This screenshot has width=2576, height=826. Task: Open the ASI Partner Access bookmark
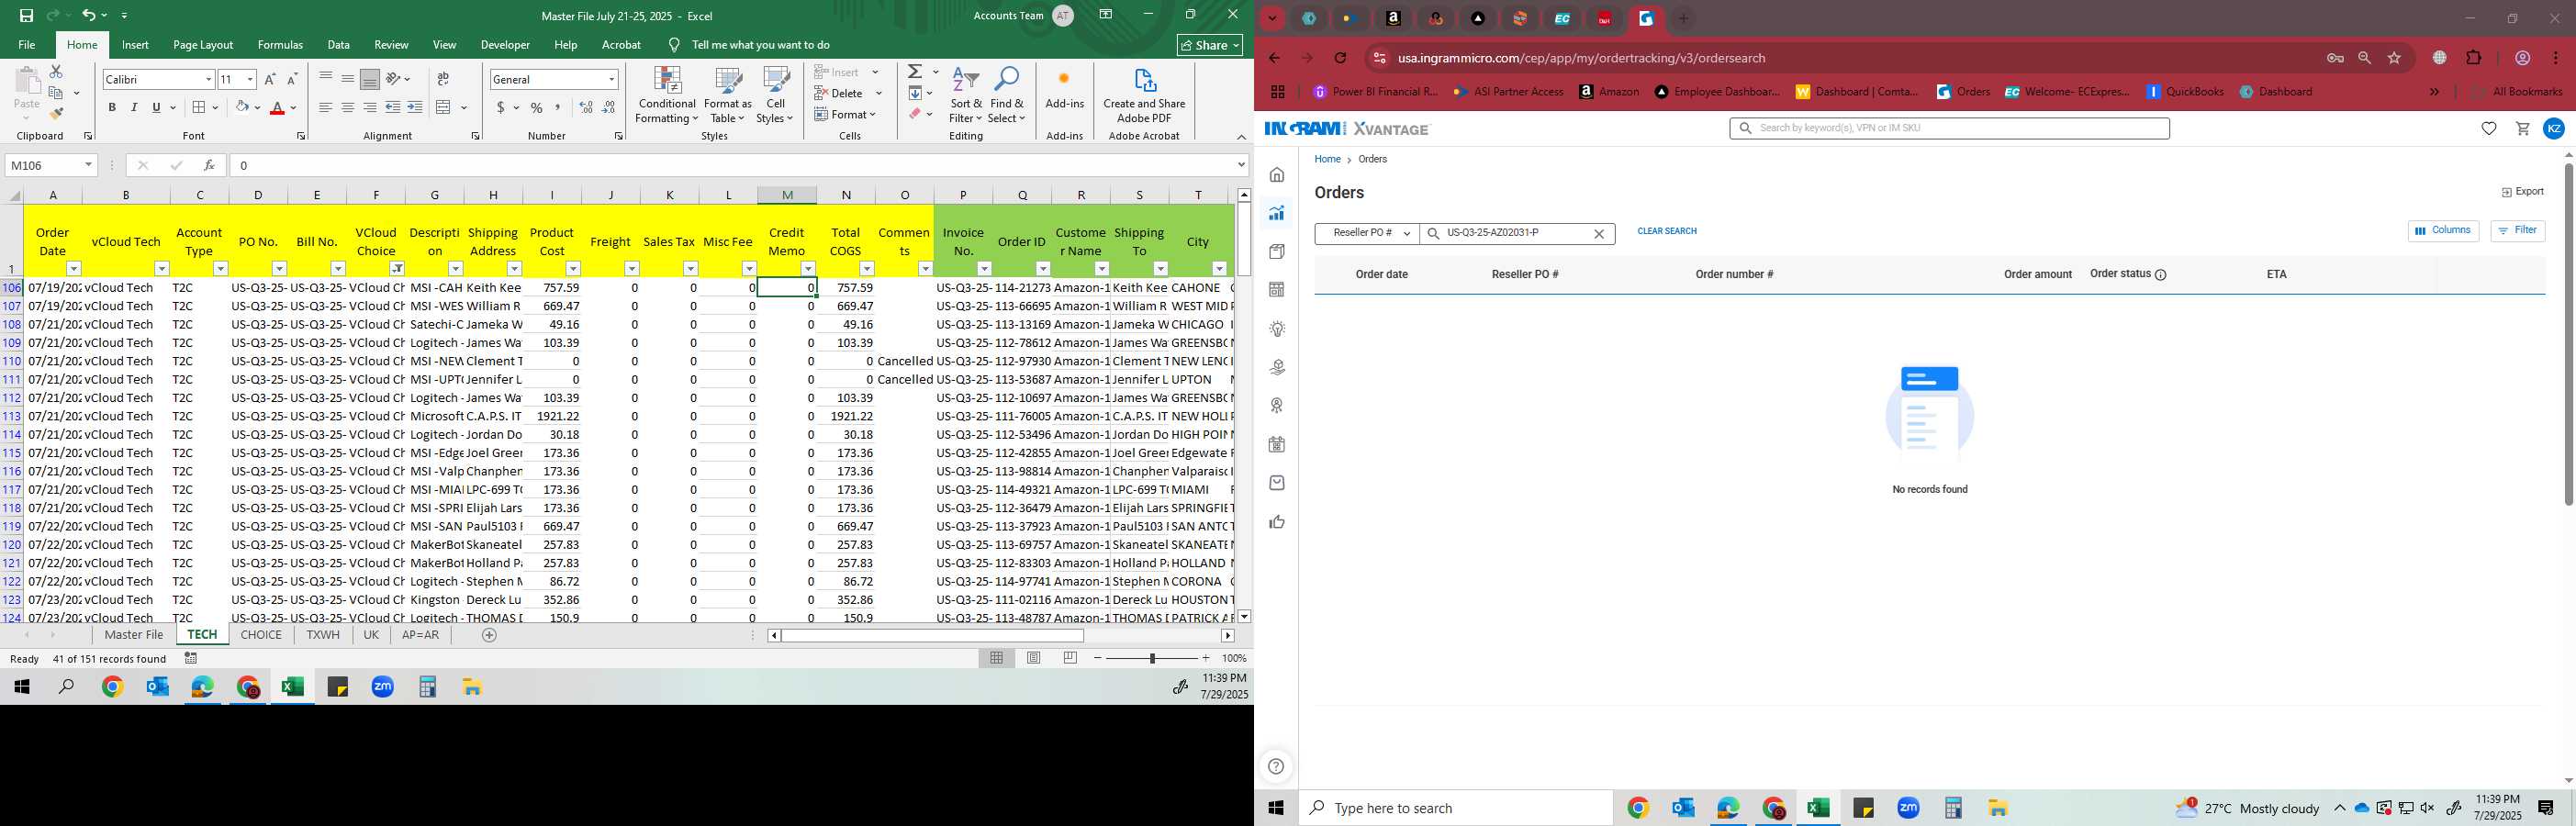click(x=1508, y=92)
